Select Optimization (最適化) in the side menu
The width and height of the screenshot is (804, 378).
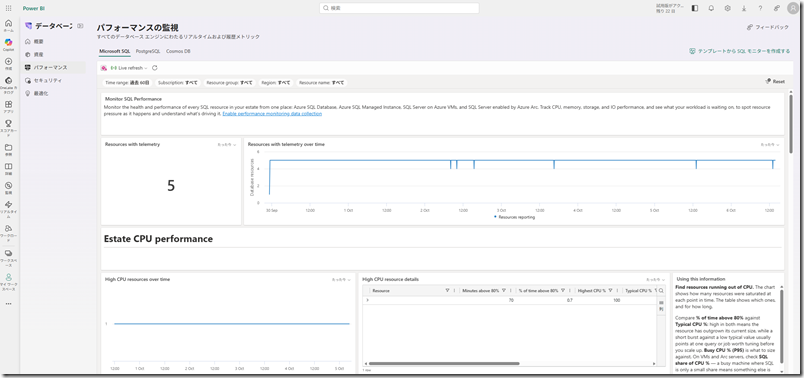coord(53,93)
